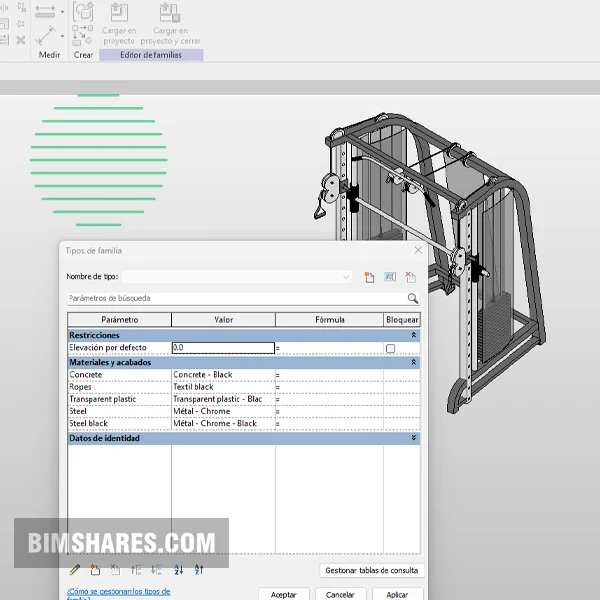Click the Elevación por defecto value field
The height and width of the screenshot is (600, 600).
222,348
